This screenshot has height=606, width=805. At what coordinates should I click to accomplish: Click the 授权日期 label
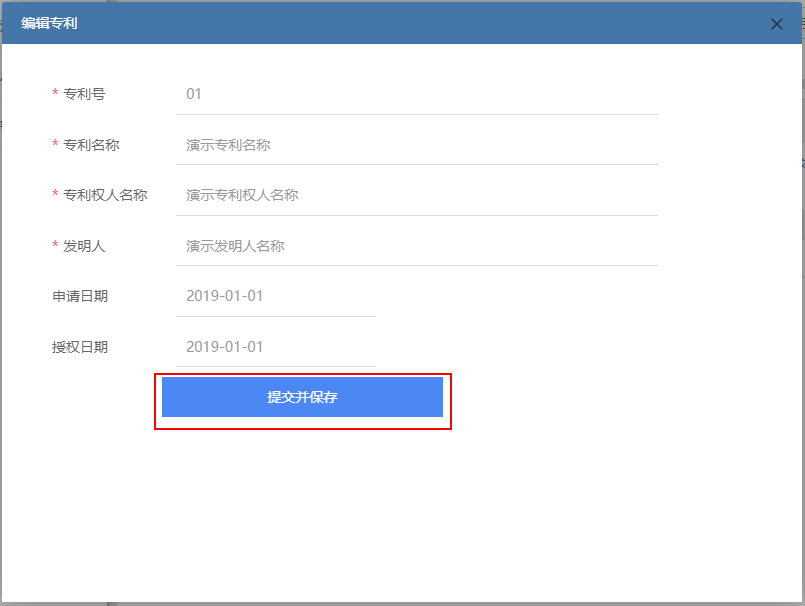[x=80, y=347]
